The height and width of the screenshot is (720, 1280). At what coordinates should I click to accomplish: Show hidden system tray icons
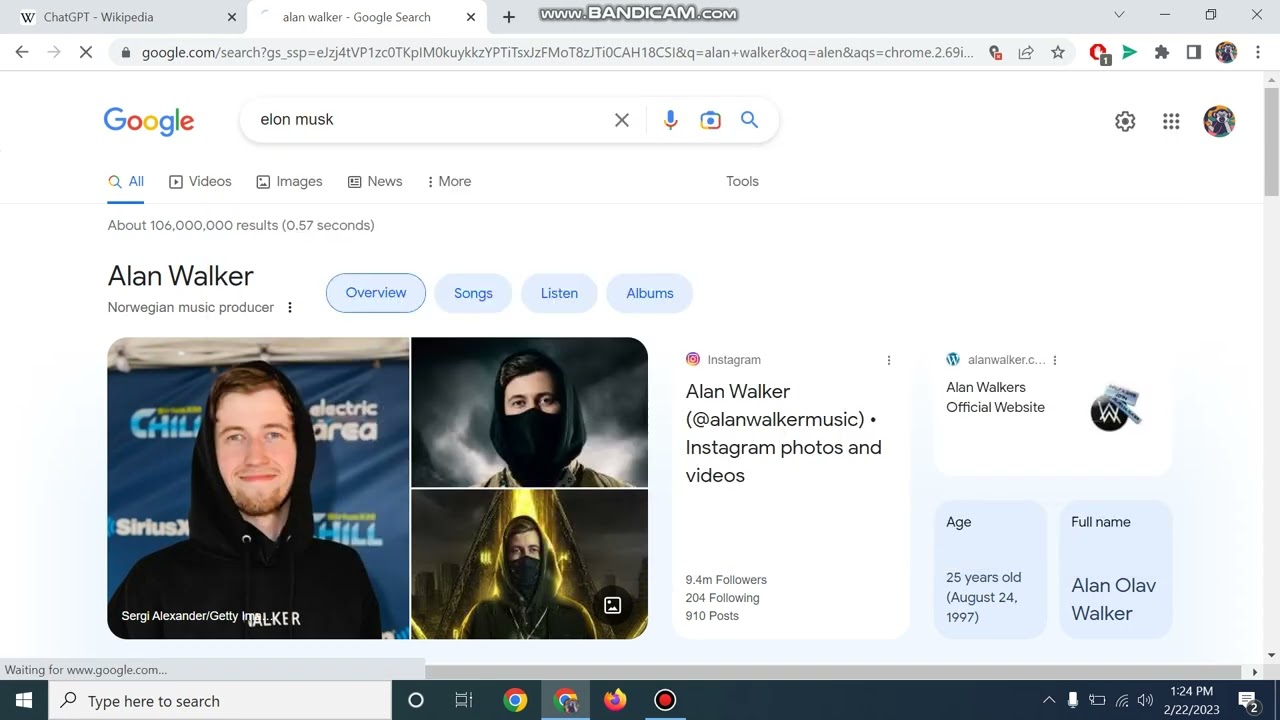point(1048,700)
